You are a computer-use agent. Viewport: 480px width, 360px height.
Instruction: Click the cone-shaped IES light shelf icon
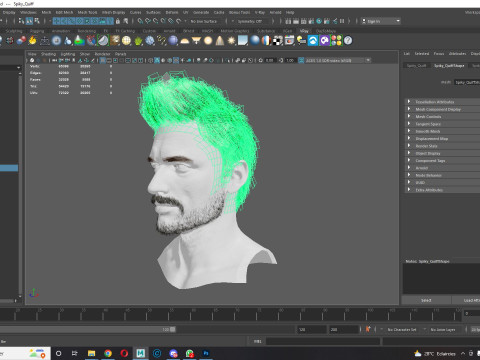(x=220, y=41)
